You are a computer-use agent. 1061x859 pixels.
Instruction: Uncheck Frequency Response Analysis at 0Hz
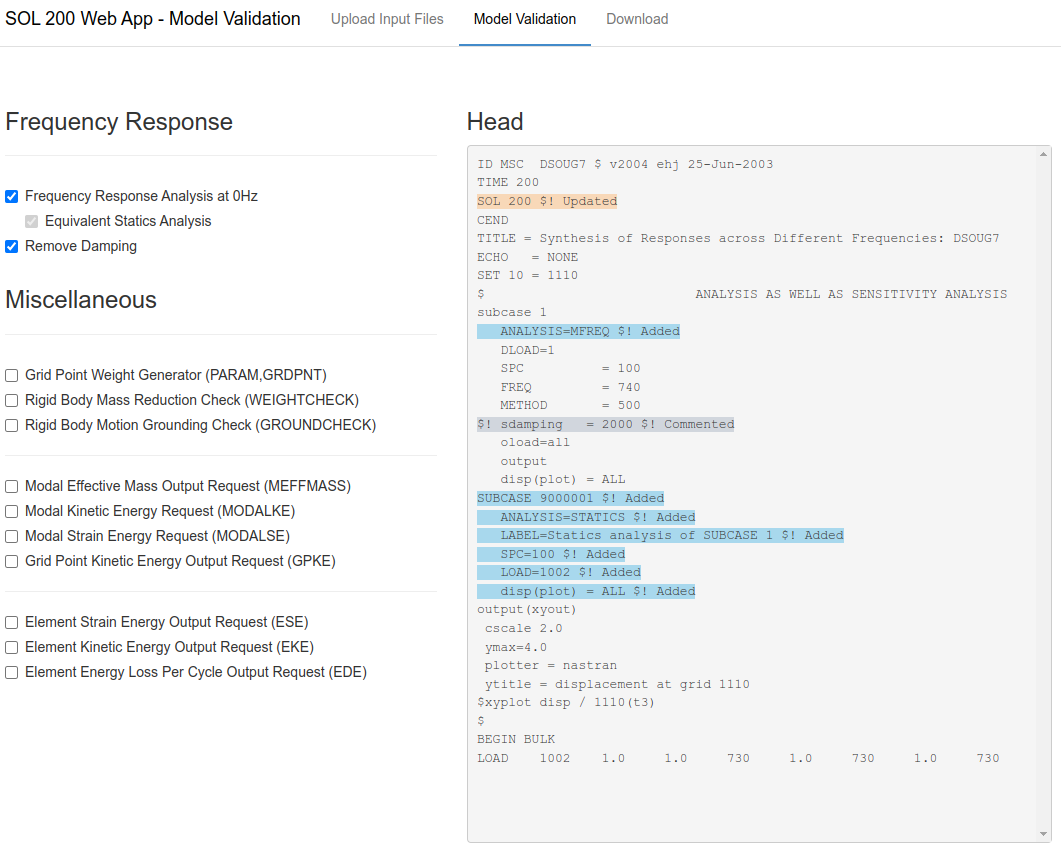pyautogui.click(x=12, y=196)
